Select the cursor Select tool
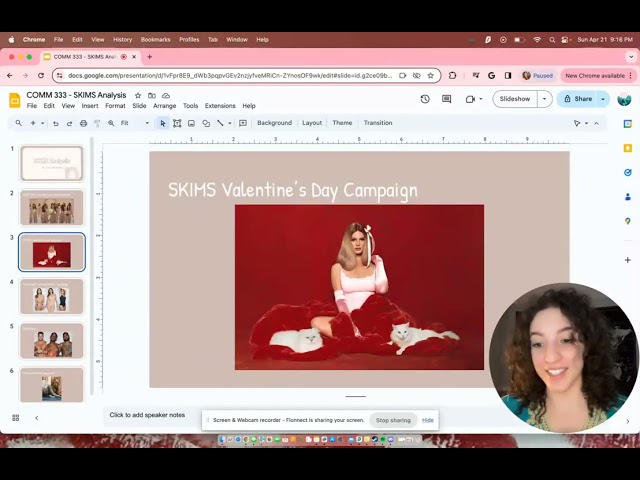The image size is (640, 480). [x=163, y=123]
